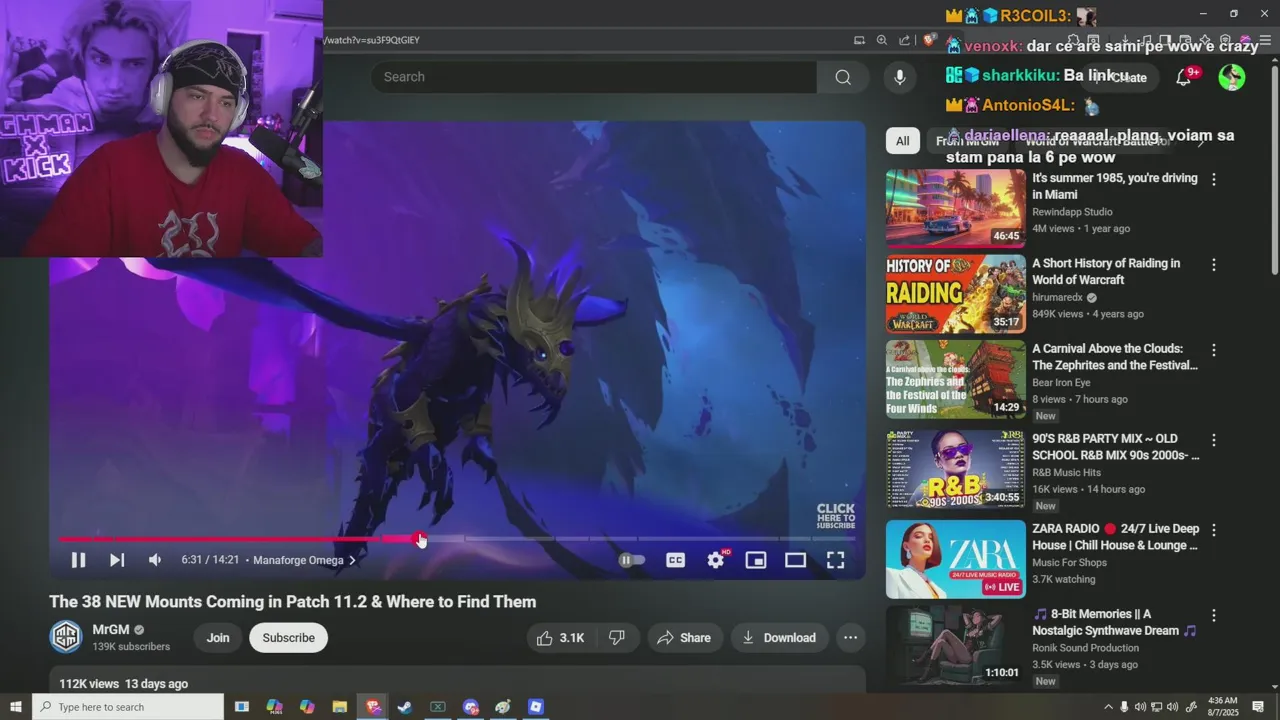Screen dimensions: 1280x720
Task: Open A Carnival Above the Clouds title
Action: point(1115,357)
